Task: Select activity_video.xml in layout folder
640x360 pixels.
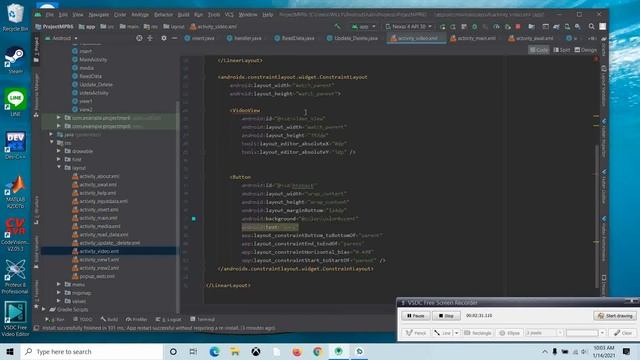Action: point(99,251)
